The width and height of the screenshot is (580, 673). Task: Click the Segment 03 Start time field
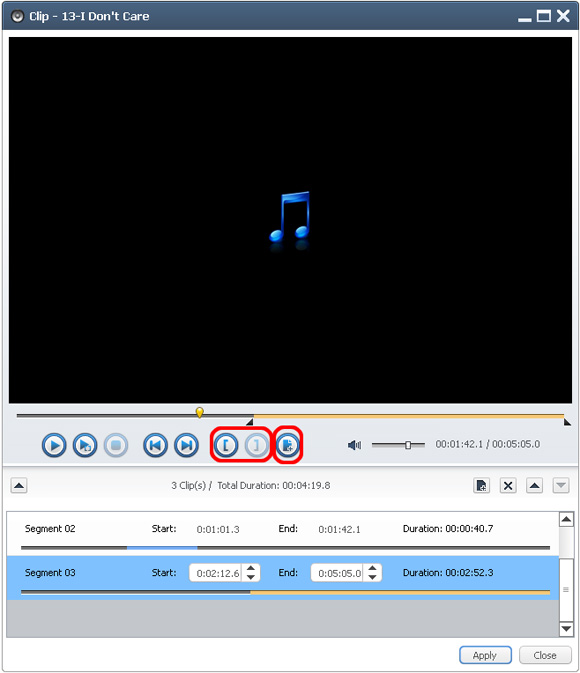216,573
